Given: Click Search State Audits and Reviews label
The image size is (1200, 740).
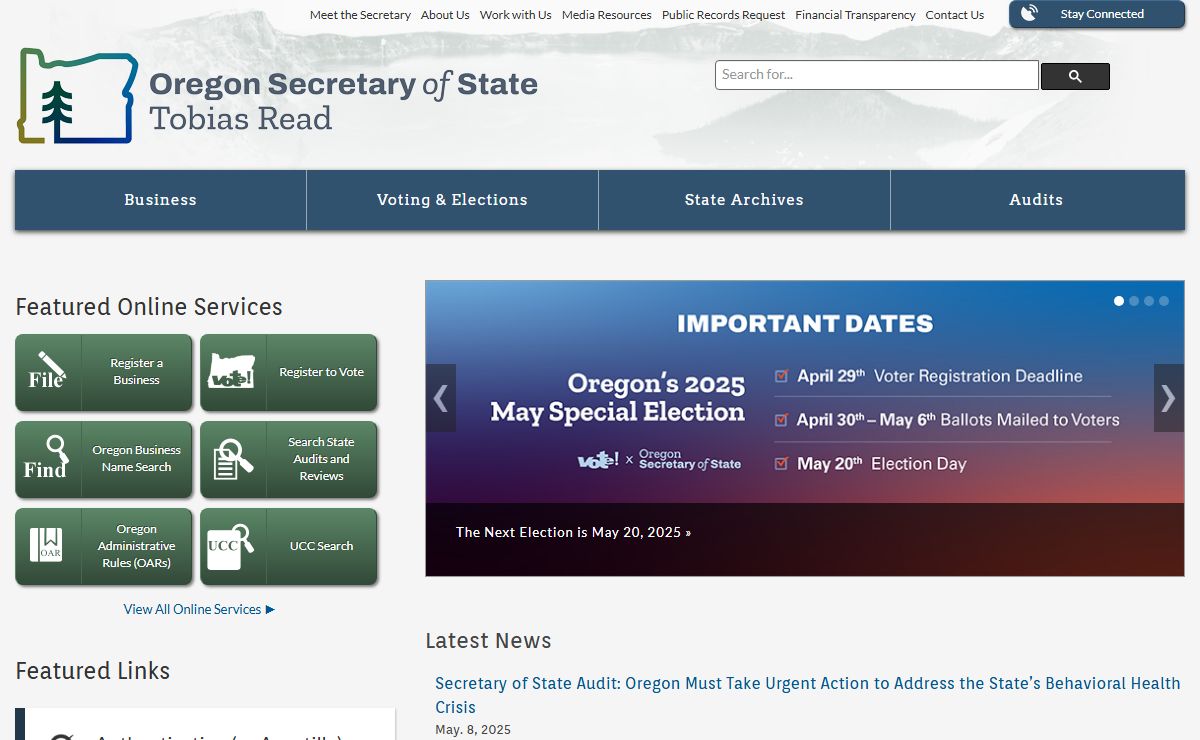Looking at the screenshot, I should pos(321,459).
